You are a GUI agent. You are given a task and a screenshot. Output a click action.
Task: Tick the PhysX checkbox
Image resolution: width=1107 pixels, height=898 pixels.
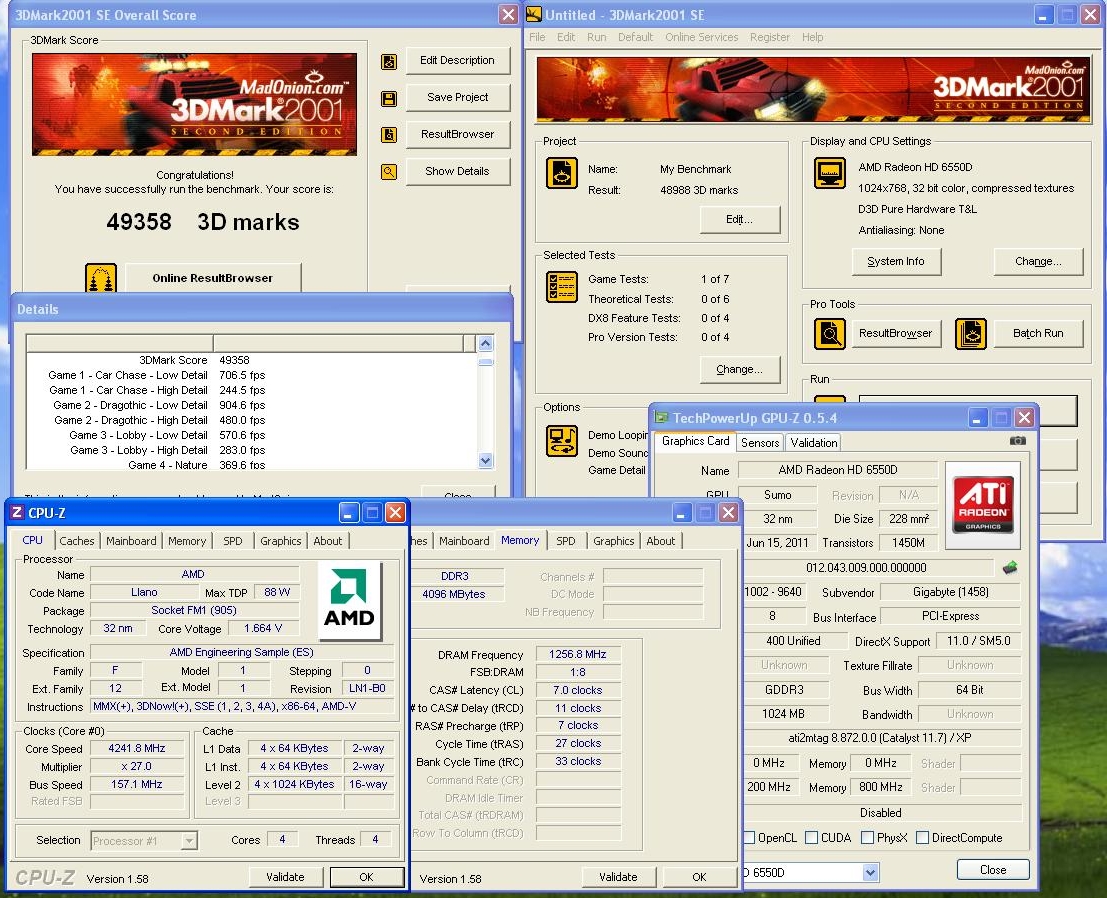[867, 838]
